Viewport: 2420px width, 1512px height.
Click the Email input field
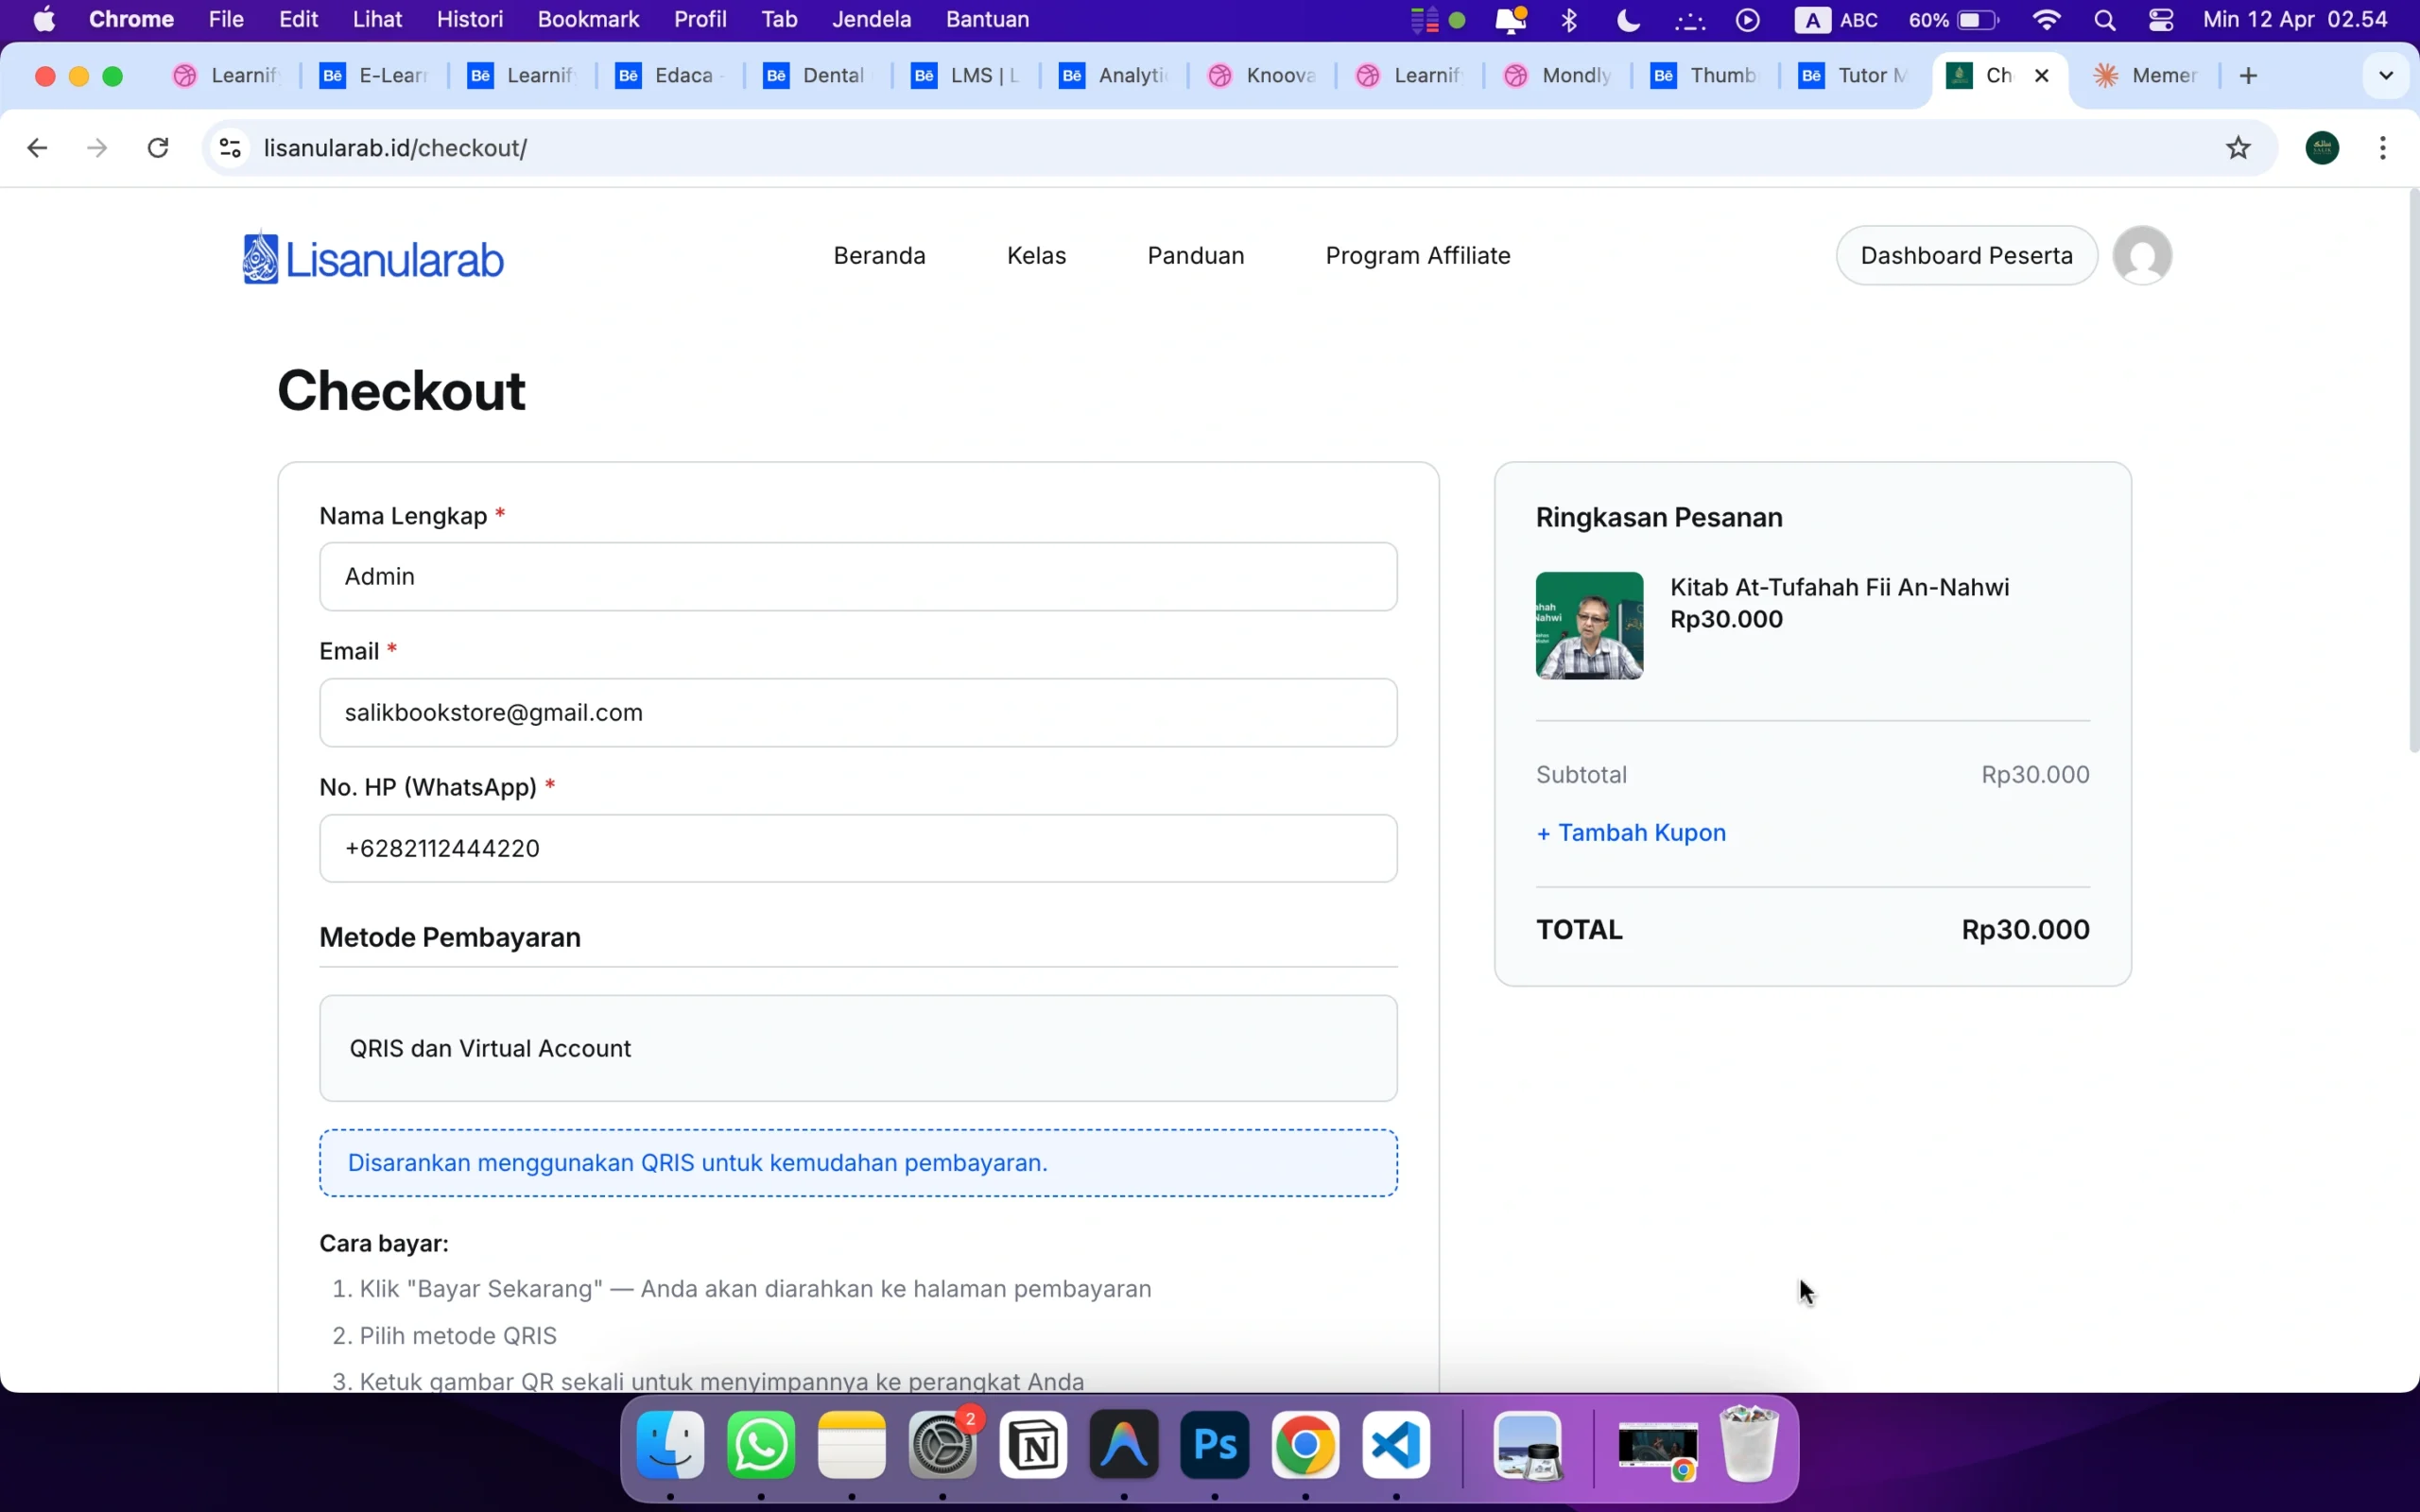tap(857, 713)
